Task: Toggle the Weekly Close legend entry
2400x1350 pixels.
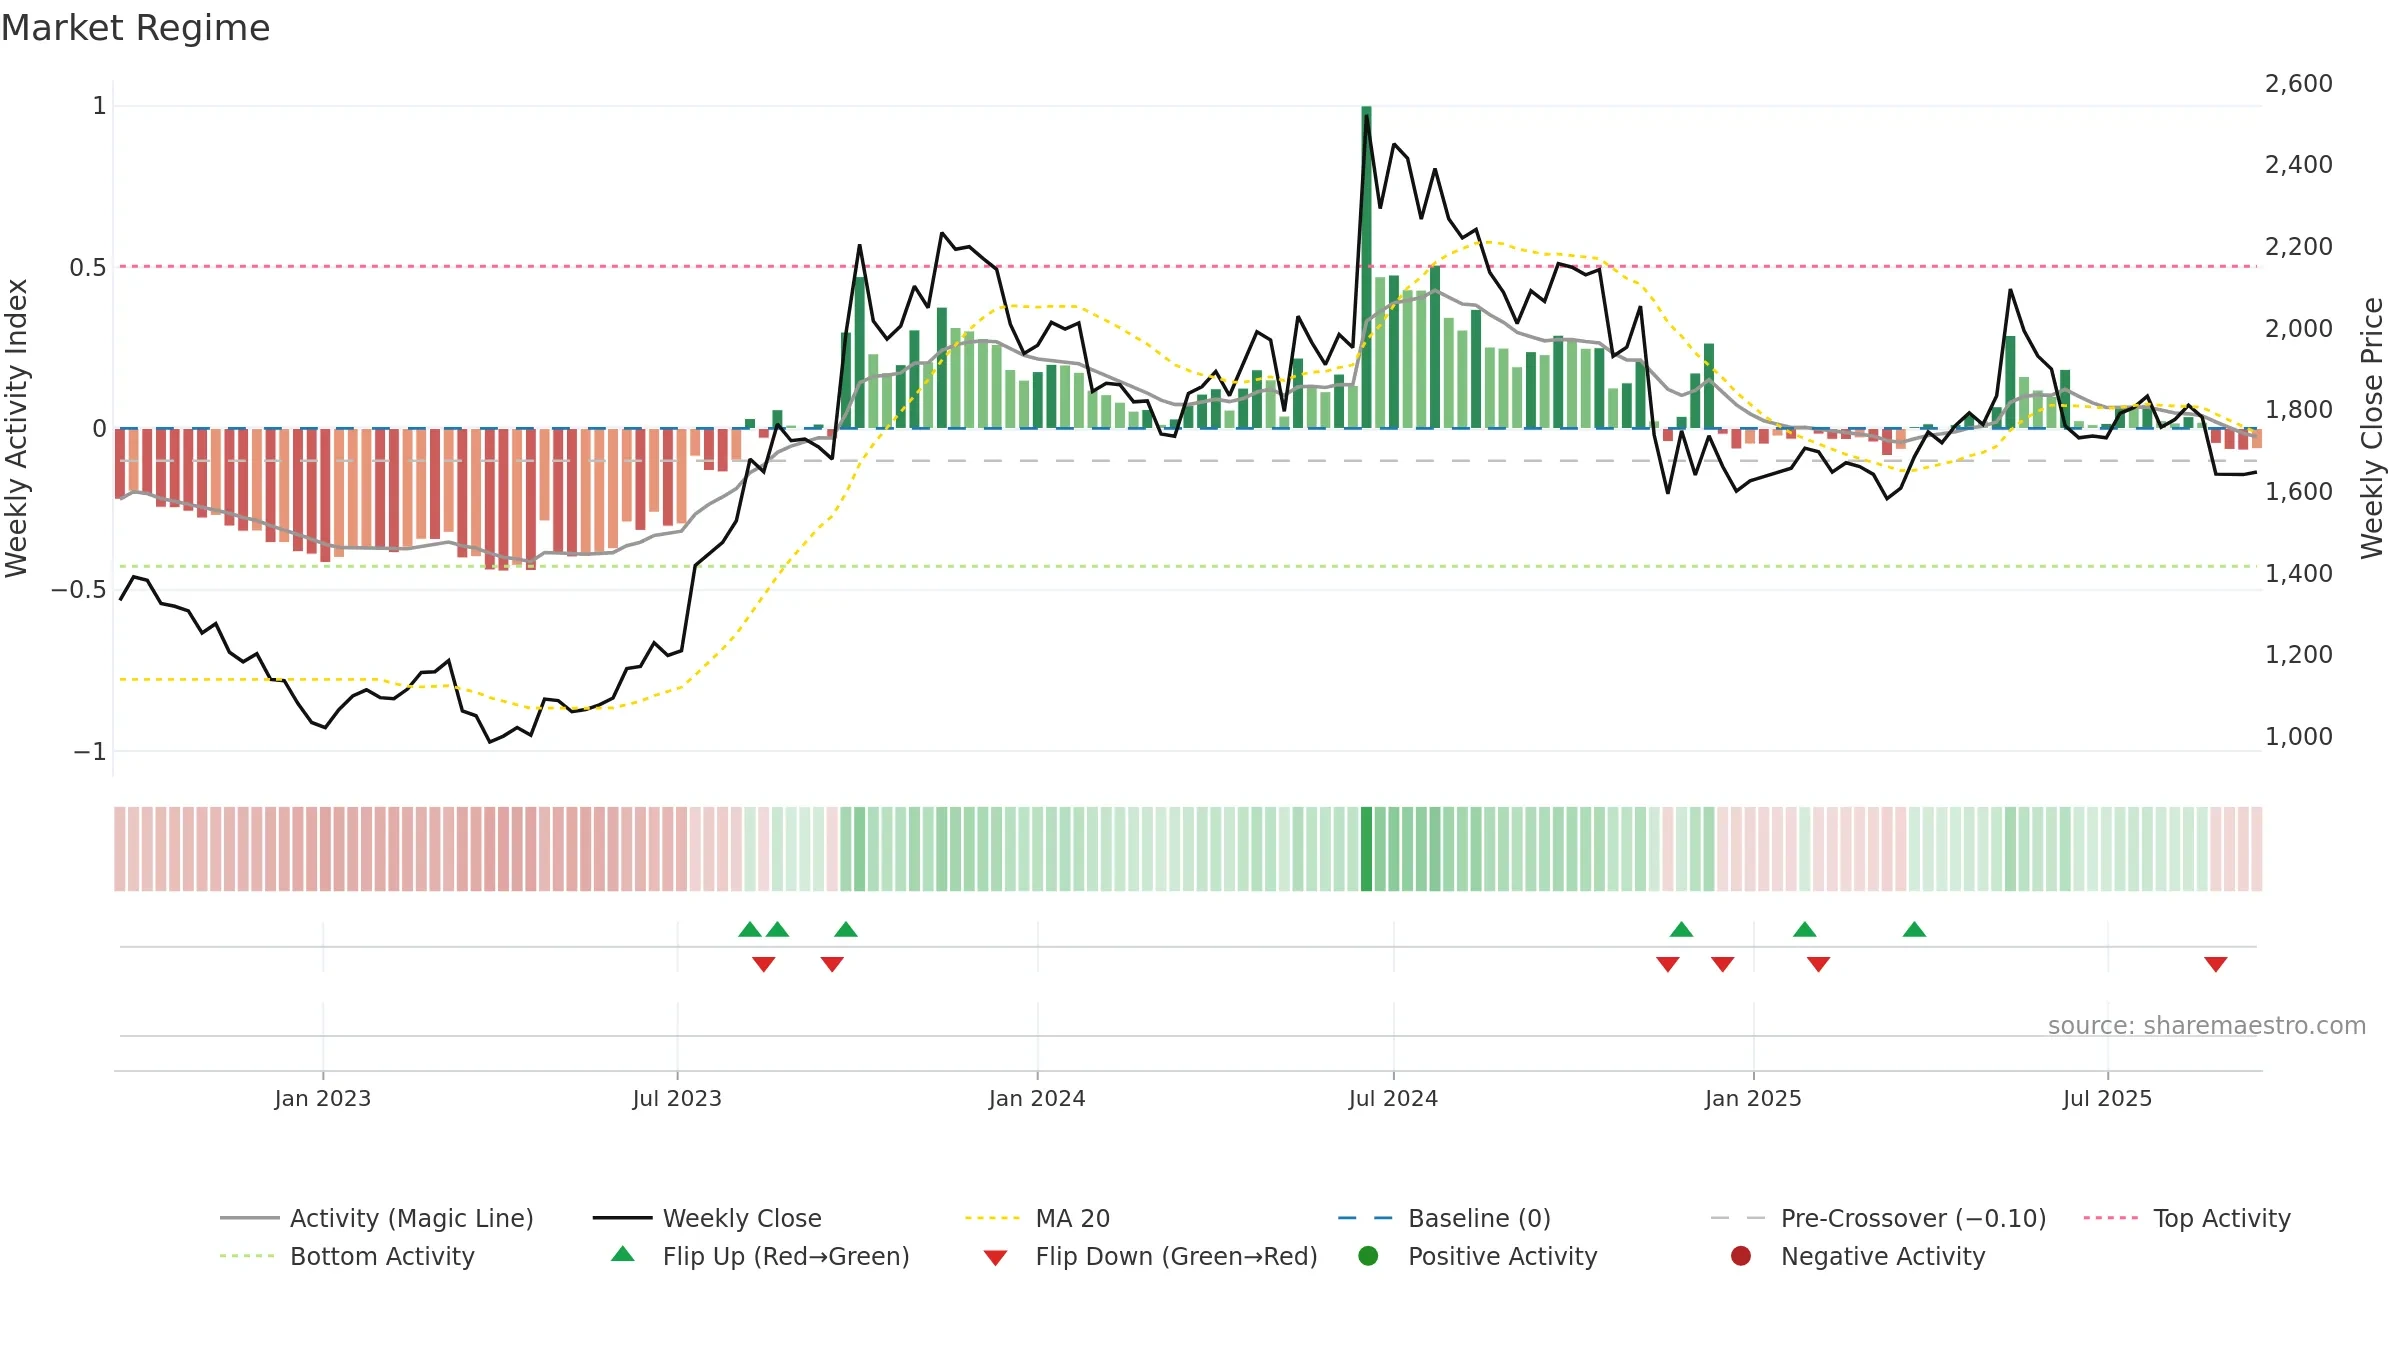Action: coord(707,1218)
